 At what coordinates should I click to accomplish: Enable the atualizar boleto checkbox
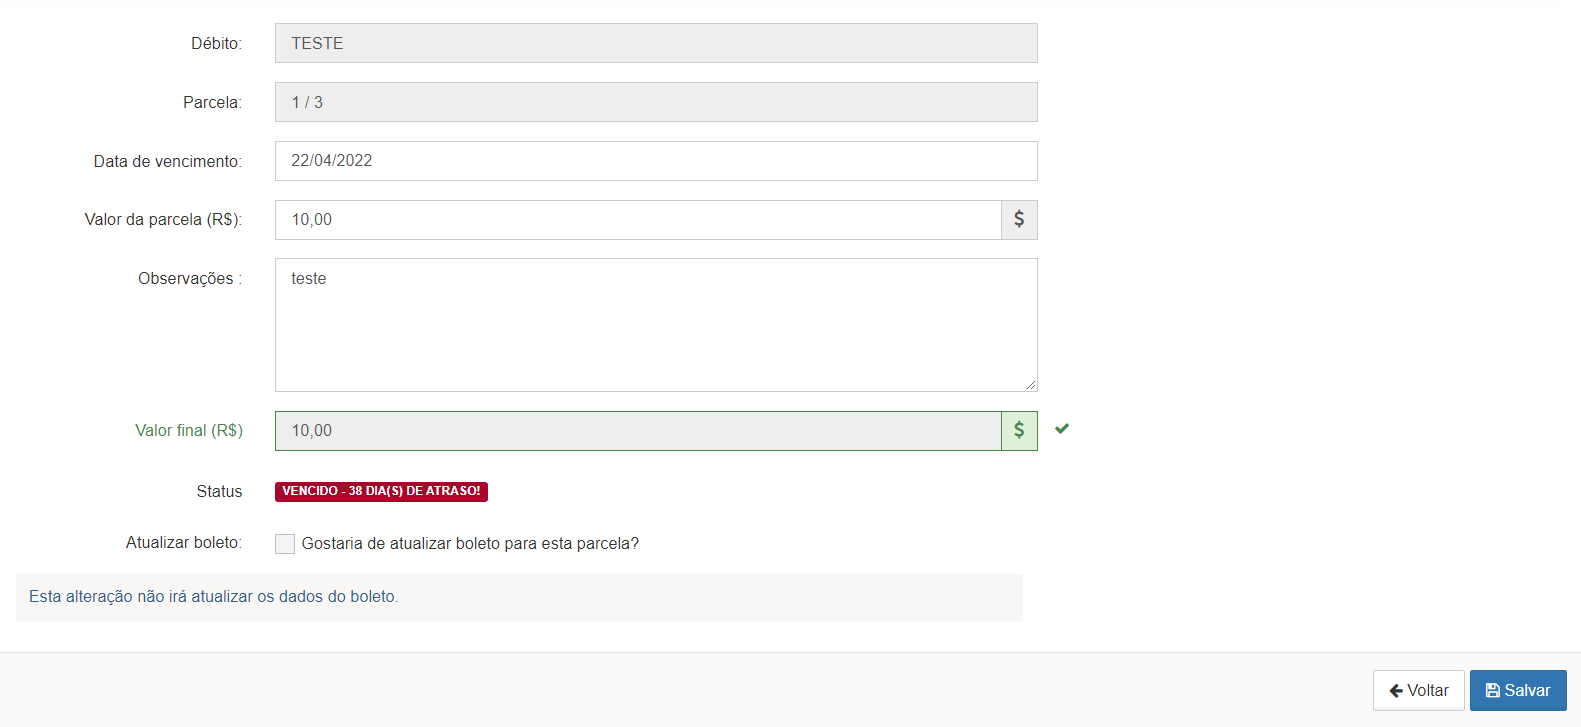[x=285, y=543]
